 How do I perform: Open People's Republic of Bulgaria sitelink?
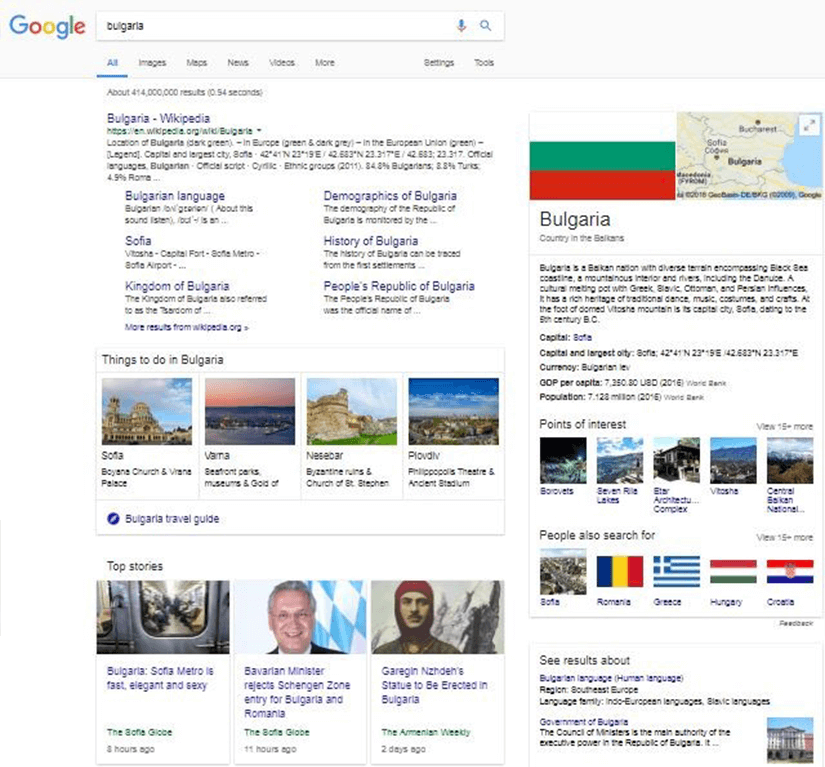[399, 286]
